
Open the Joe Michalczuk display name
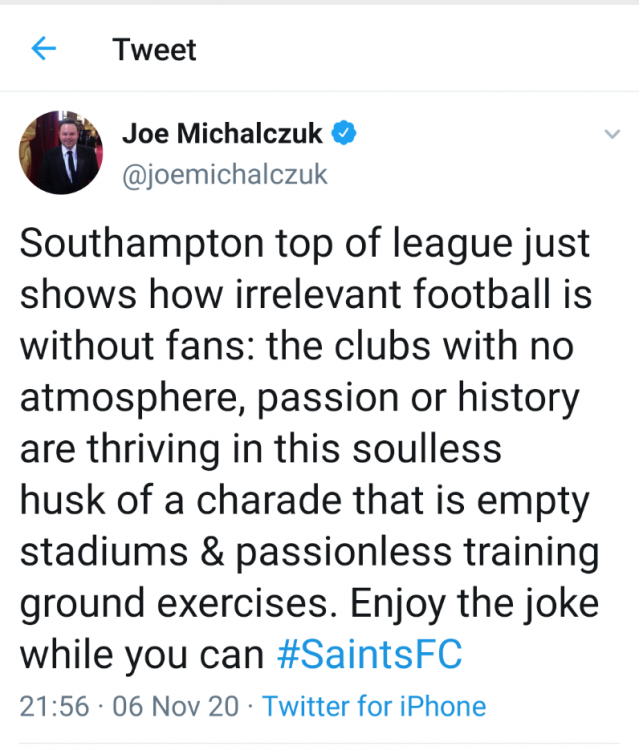(222, 134)
